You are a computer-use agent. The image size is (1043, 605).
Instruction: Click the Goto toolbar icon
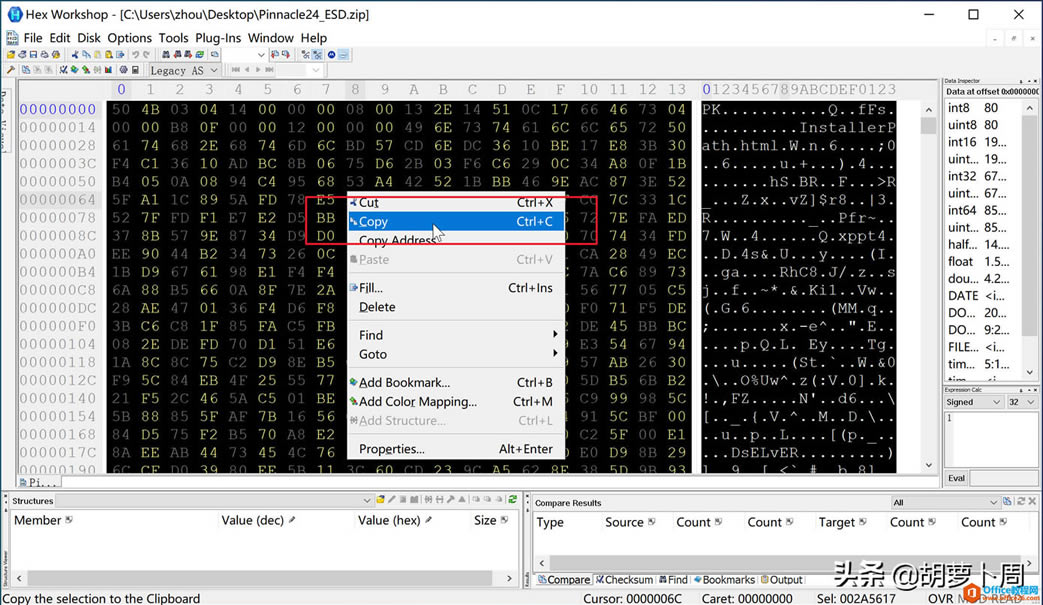pyautogui.click(x=214, y=55)
